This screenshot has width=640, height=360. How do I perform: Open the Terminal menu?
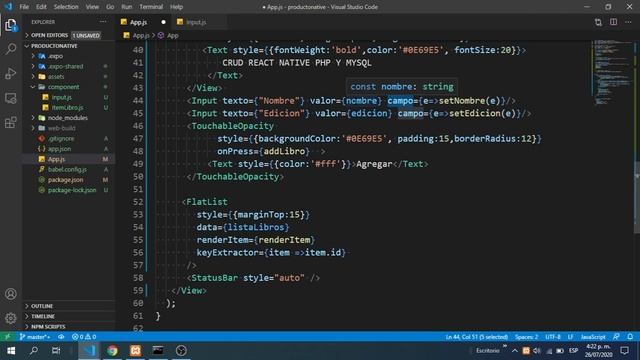[151, 7]
